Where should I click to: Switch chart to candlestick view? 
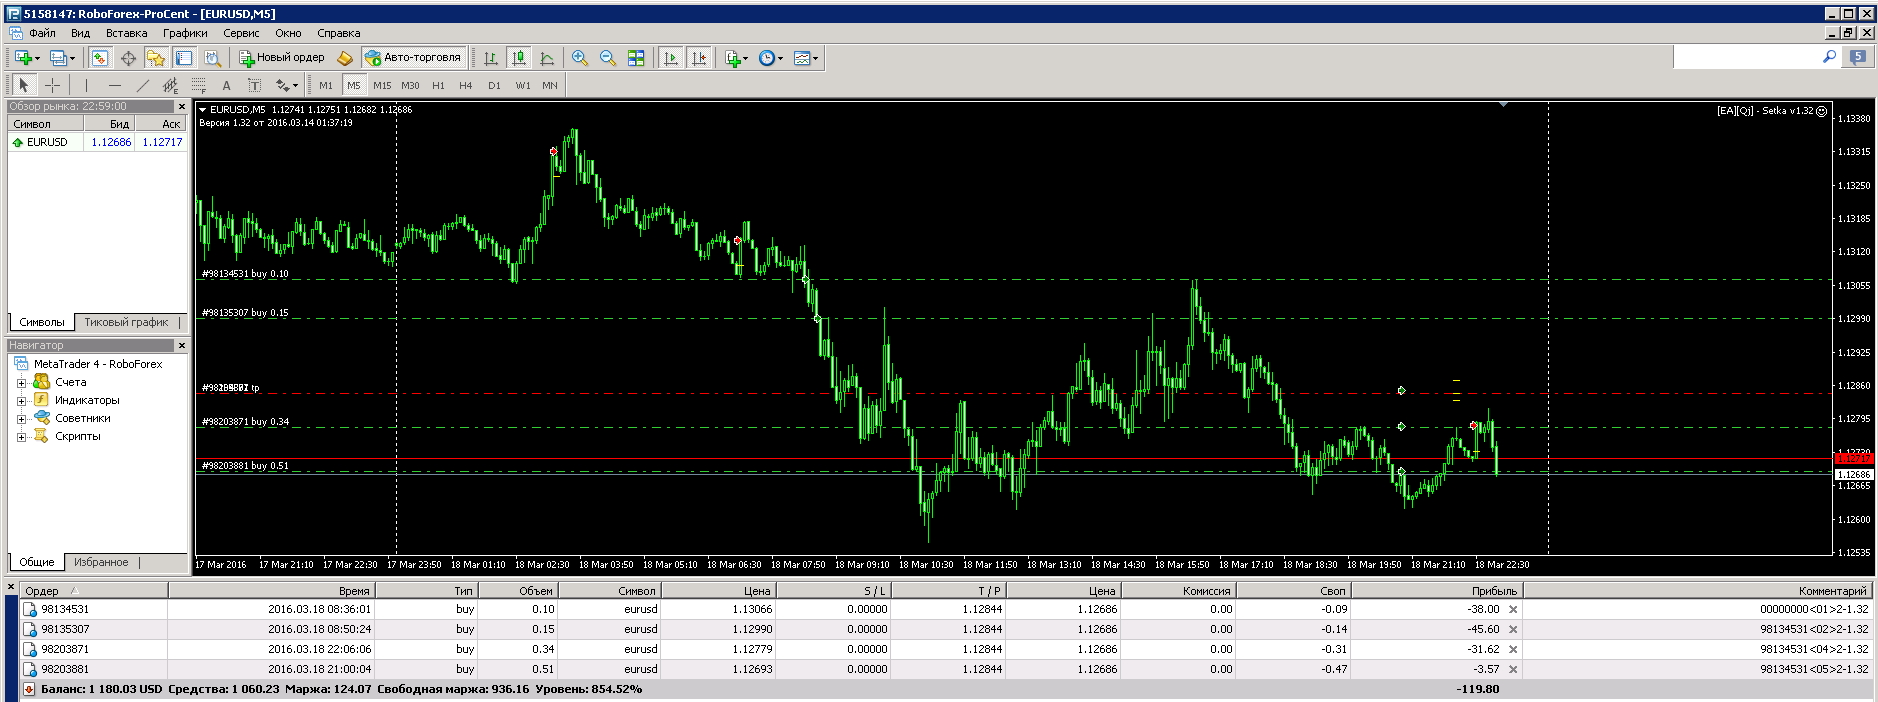click(518, 58)
